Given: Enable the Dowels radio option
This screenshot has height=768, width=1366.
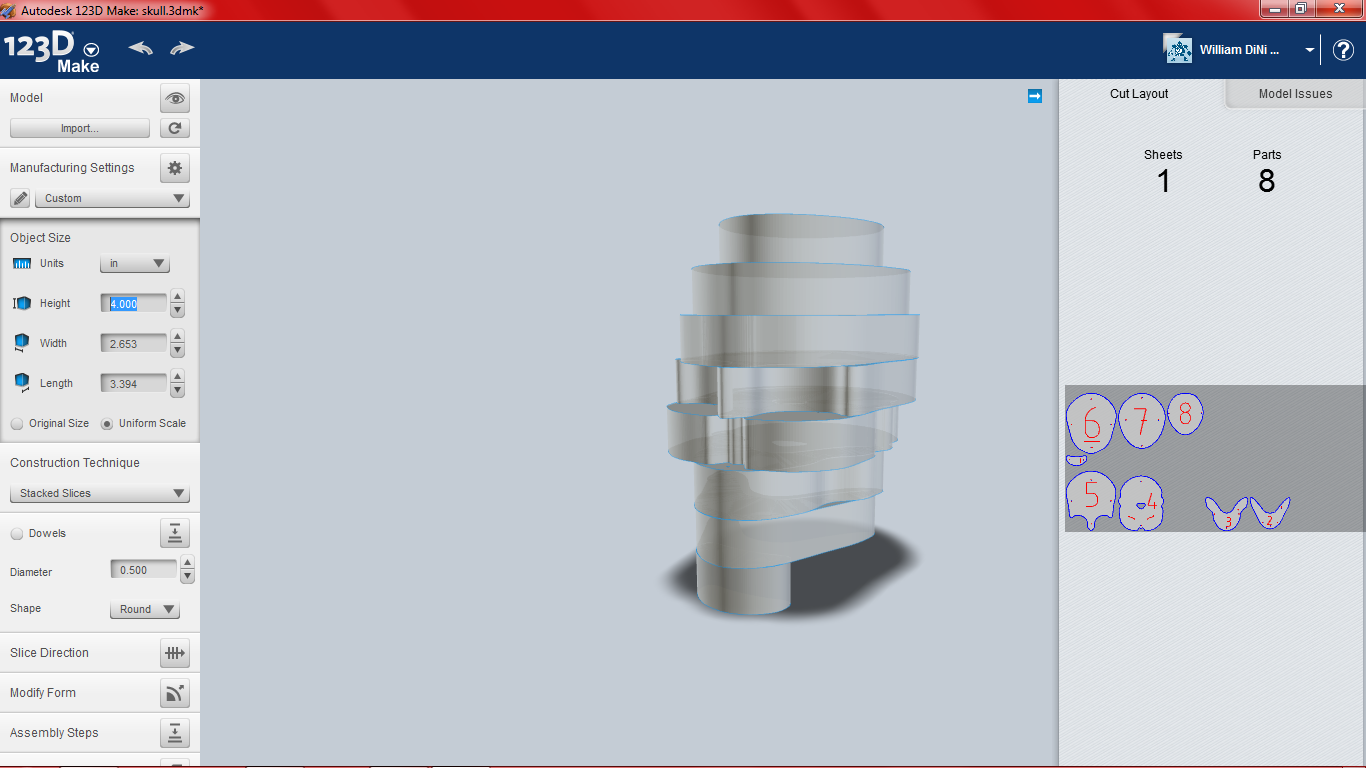Looking at the screenshot, I should (x=17, y=533).
